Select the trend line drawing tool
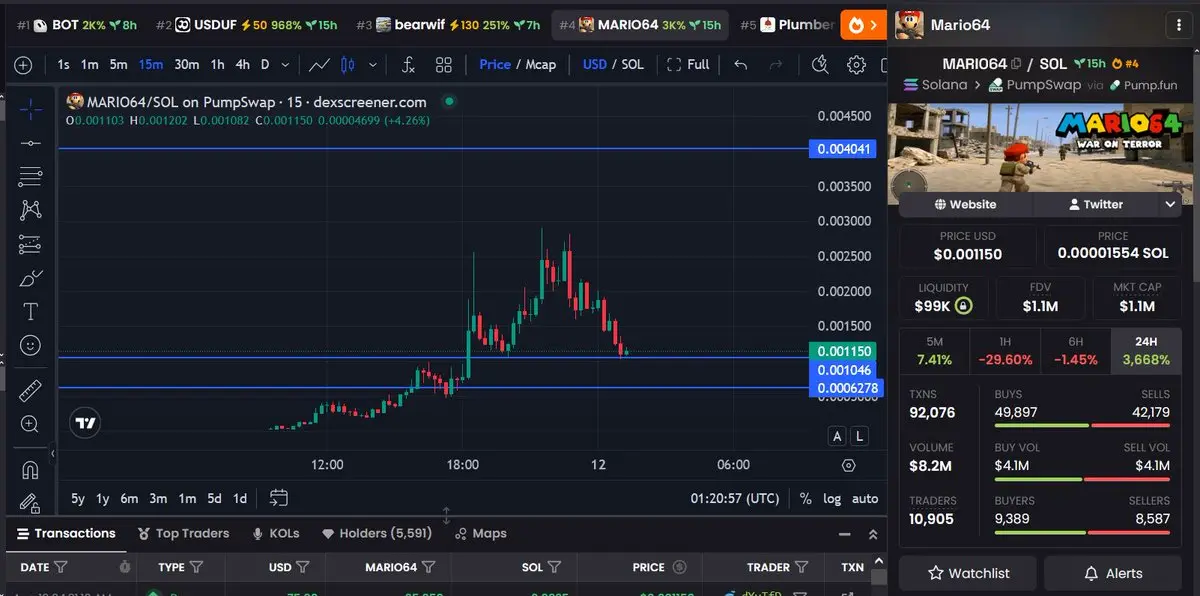The width and height of the screenshot is (1200, 596). [x=31, y=144]
